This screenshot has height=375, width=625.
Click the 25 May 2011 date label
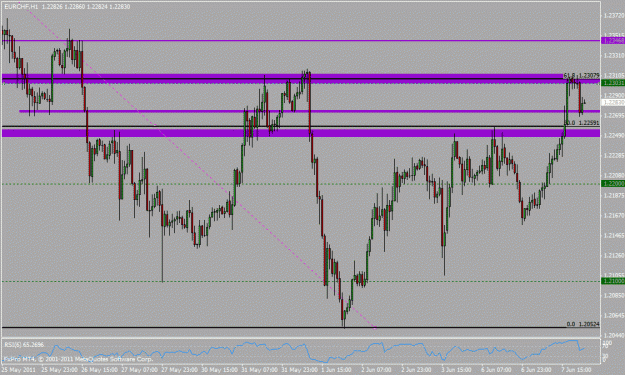pos(18,369)
